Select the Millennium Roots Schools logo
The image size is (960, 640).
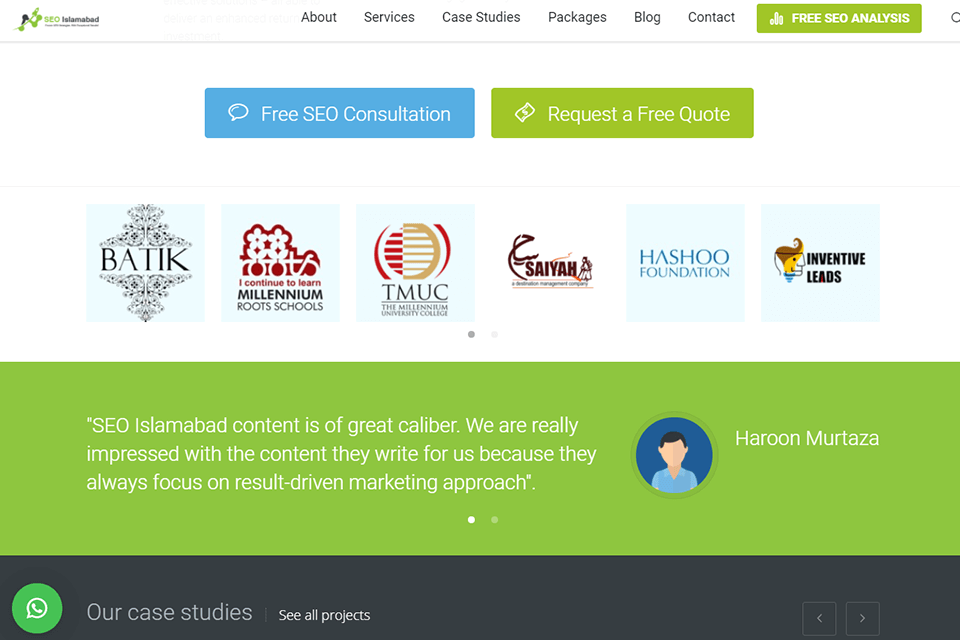pos(280,263)
